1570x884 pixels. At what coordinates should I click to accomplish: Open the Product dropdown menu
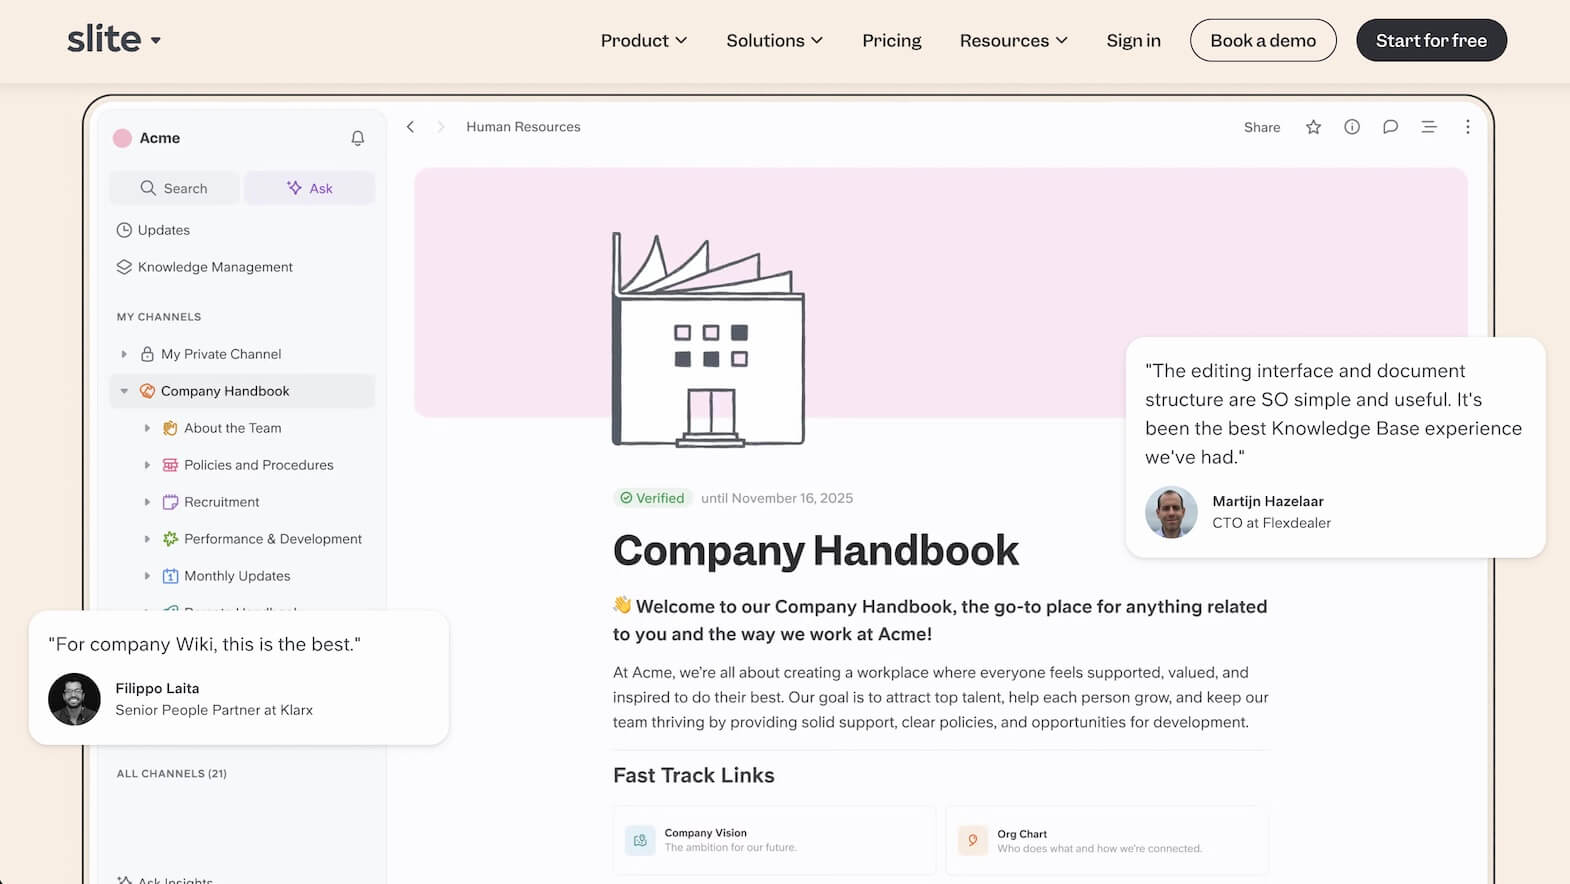click(x=643, y=41)
